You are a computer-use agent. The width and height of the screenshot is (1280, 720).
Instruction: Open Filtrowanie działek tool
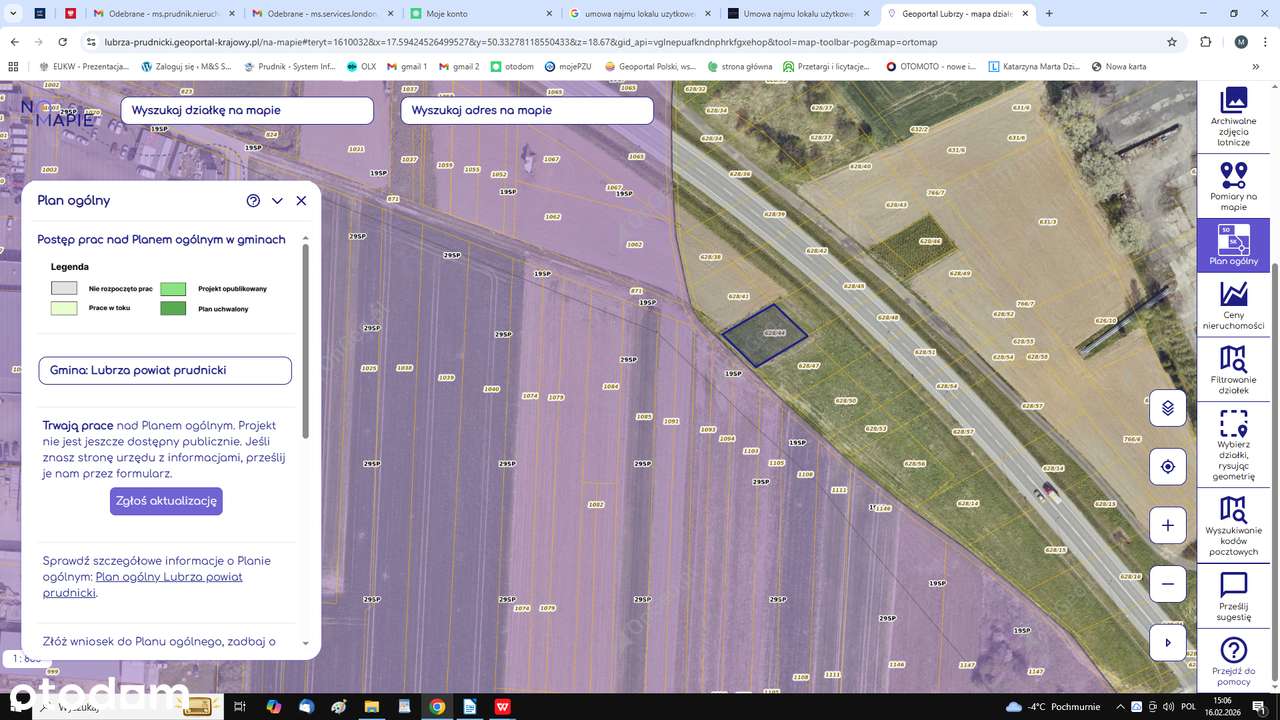click(x=1233, y=370)
